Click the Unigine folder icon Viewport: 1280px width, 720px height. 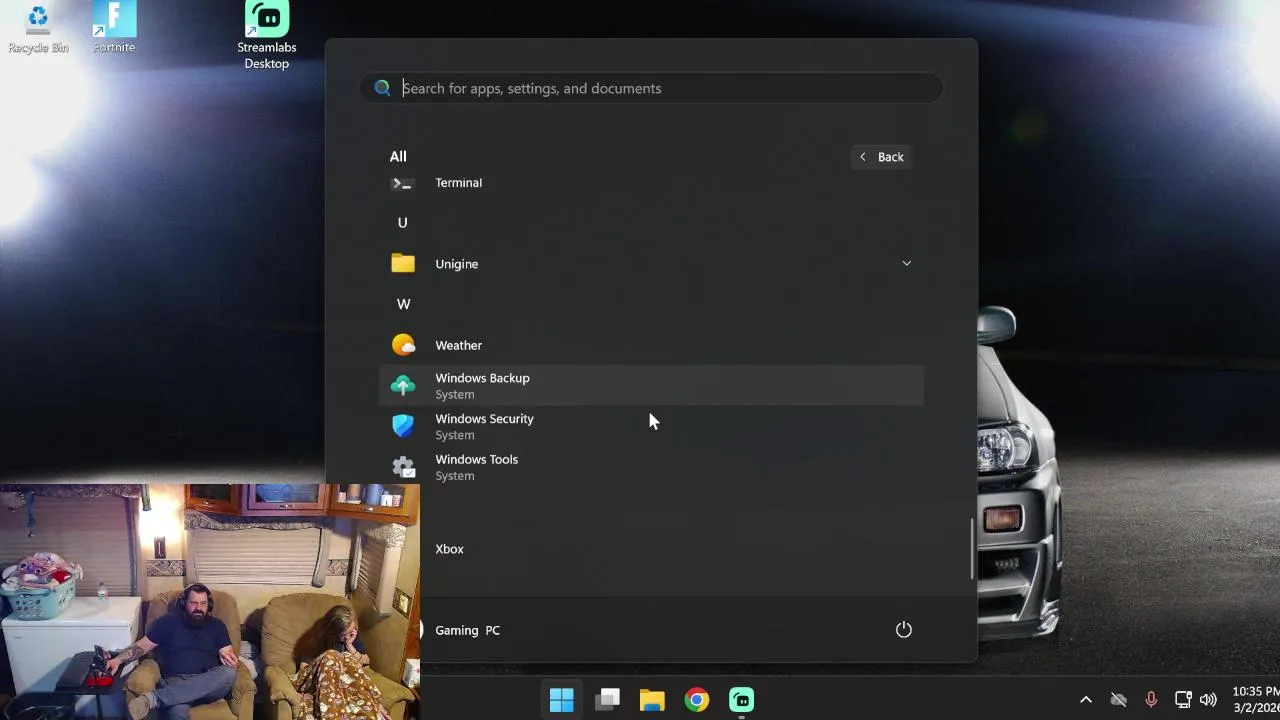click(403, 264)
